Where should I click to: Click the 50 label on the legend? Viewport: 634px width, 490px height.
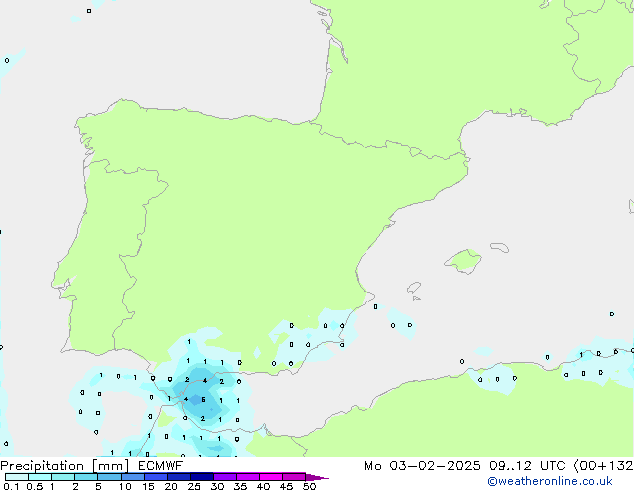click(x=310, y=487)
